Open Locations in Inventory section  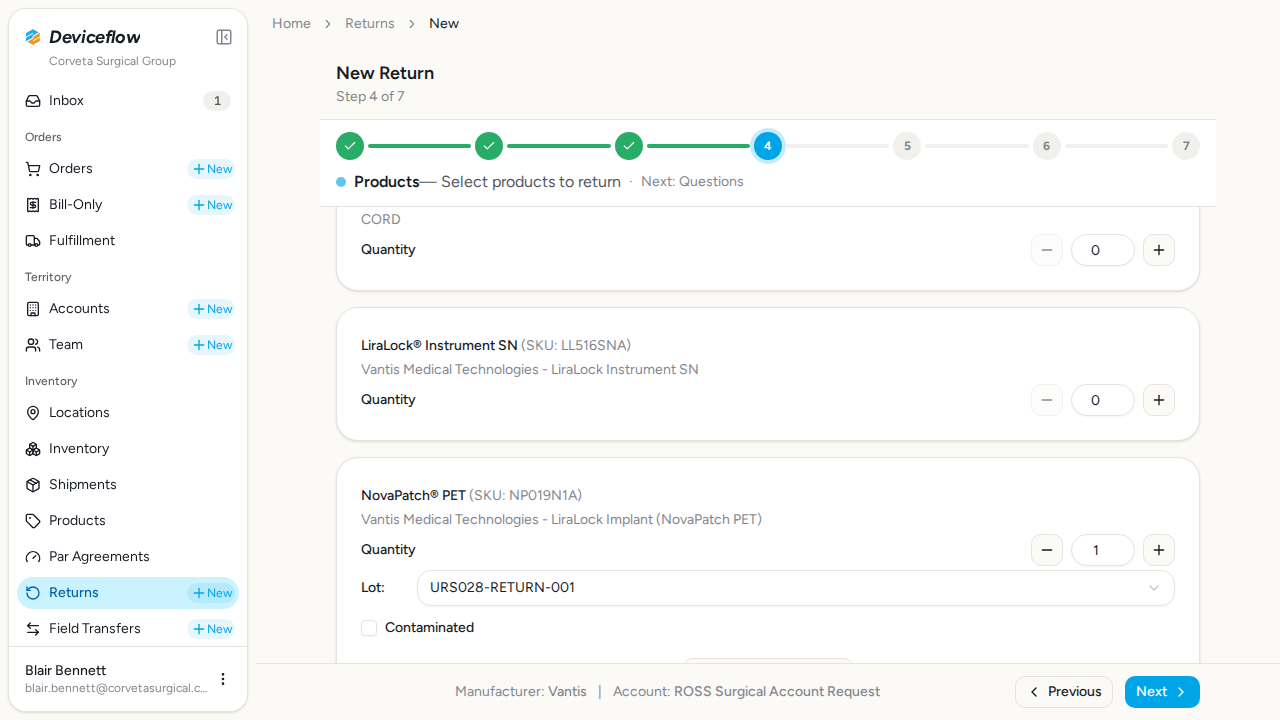pyautogui.click(x=128, y=413)
